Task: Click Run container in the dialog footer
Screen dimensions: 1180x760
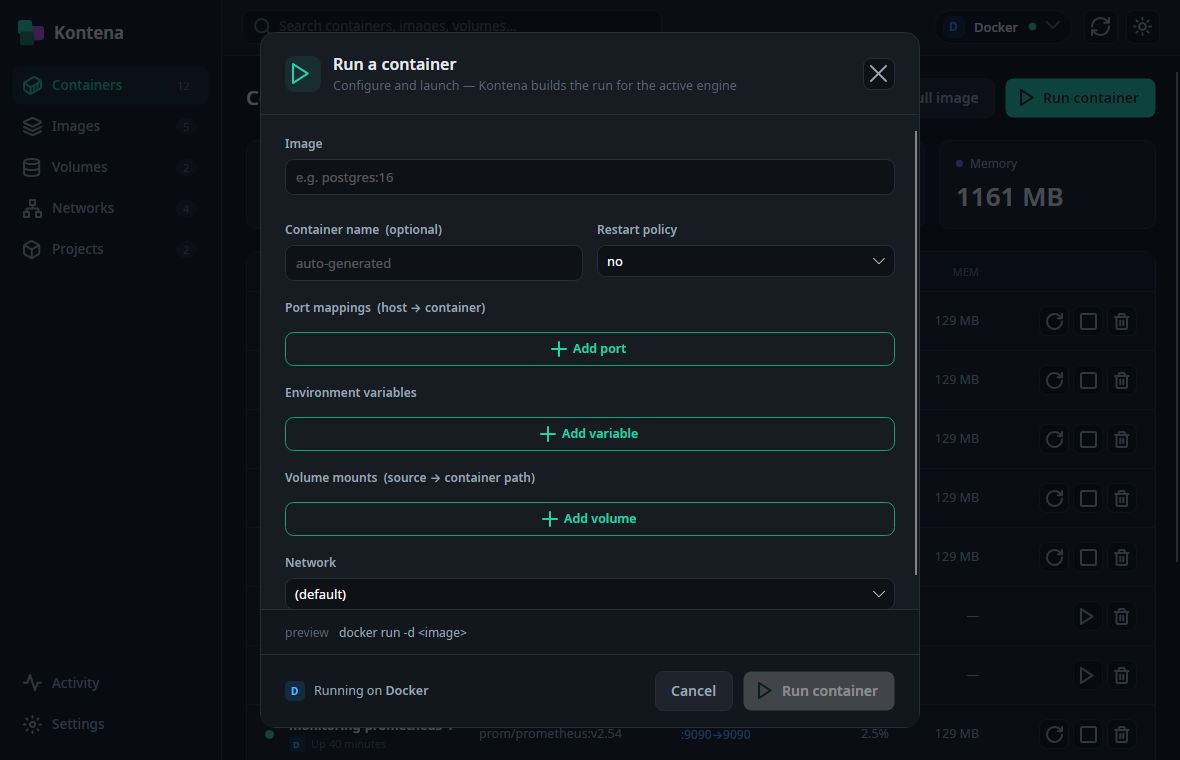Action: (x=819, y=691)
